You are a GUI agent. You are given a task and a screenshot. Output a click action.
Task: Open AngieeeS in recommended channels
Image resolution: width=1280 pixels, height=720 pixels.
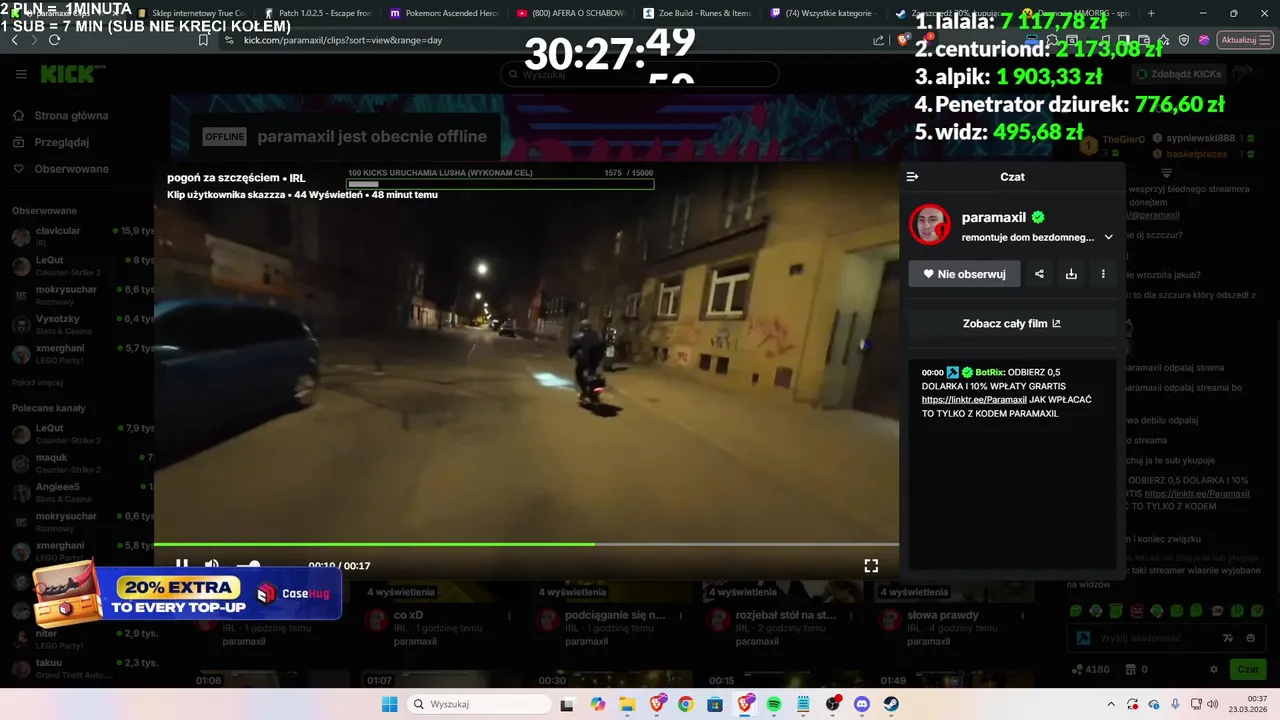(80, 492)
